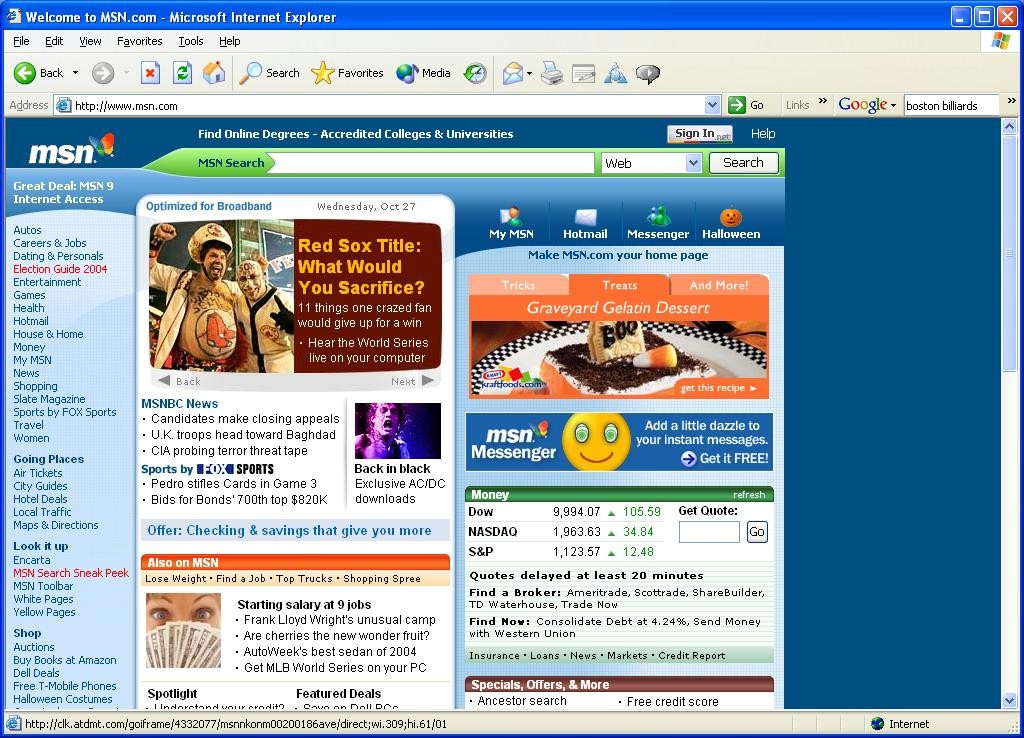Image resolution: width=1024 pixels, height=738 pixels.
Task: Open the Messenger icon in MSN header
Action: [x=658, y=217]
